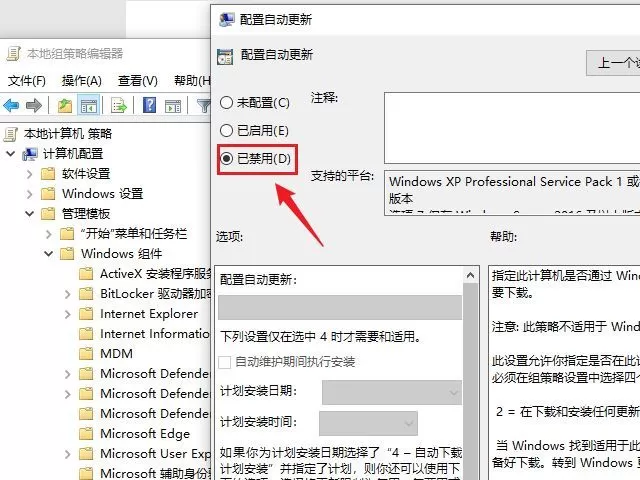The image size is (640, 480).
Task: Click the Export list toolbar icon
Action: click(x=118, y=106)
